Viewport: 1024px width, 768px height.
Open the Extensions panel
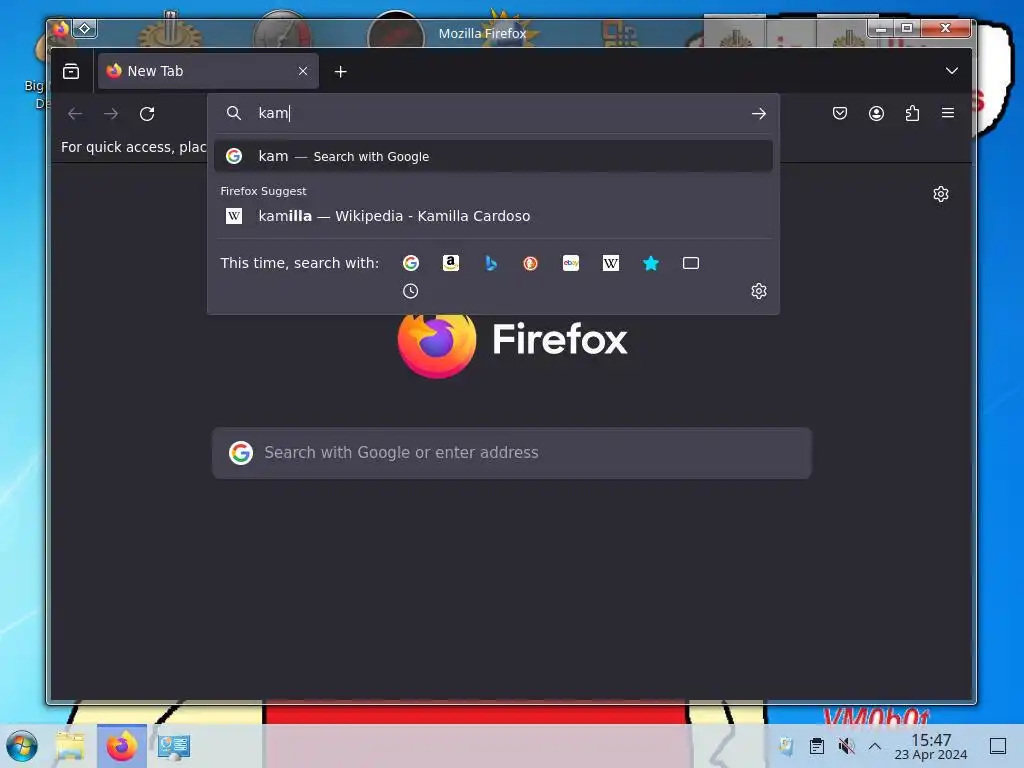(912, 114)
